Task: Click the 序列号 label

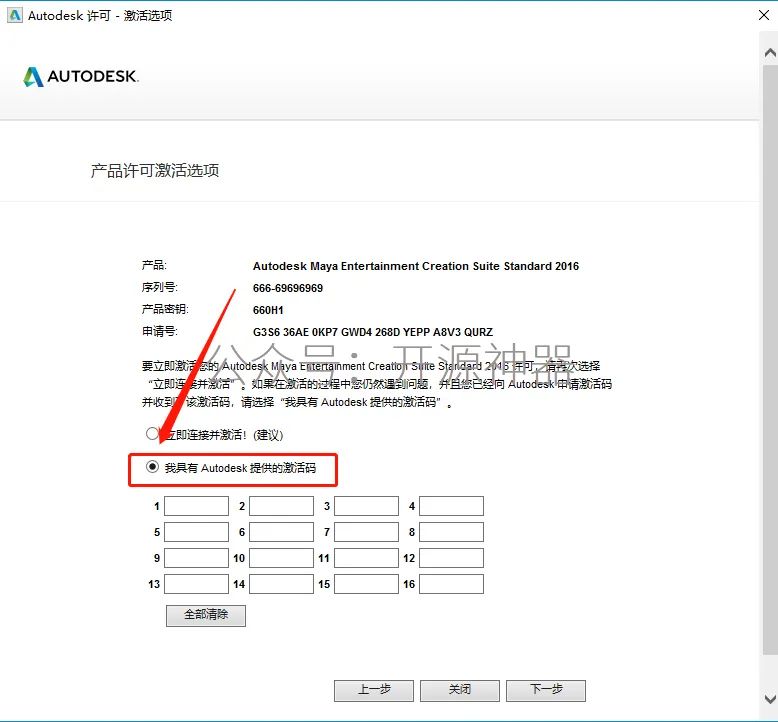Action: (160, 287)
